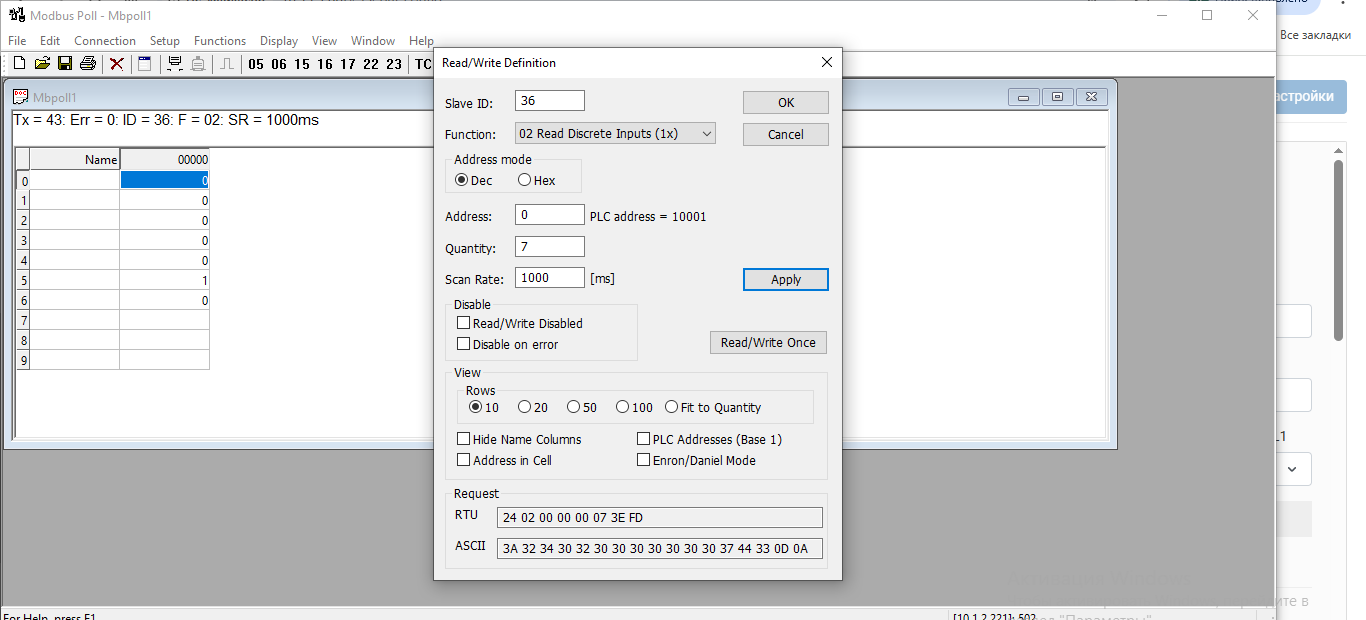The height and width of the screenshot is (620, 1366).
Task: Click the Print toolbar icon
Action: pyautogui.click(x=88, y=64)
